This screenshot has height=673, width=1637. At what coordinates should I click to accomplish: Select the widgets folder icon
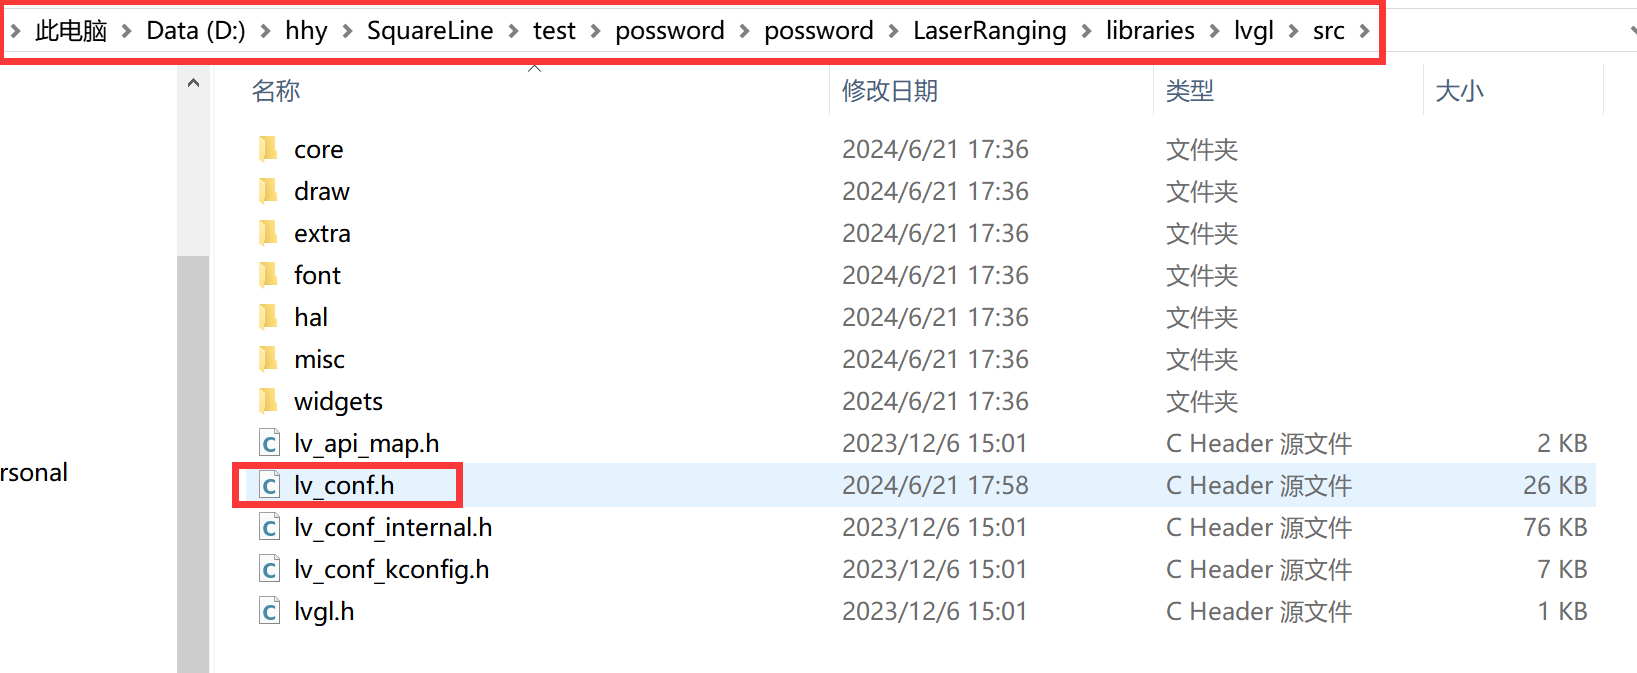click(x=268, y=401)
